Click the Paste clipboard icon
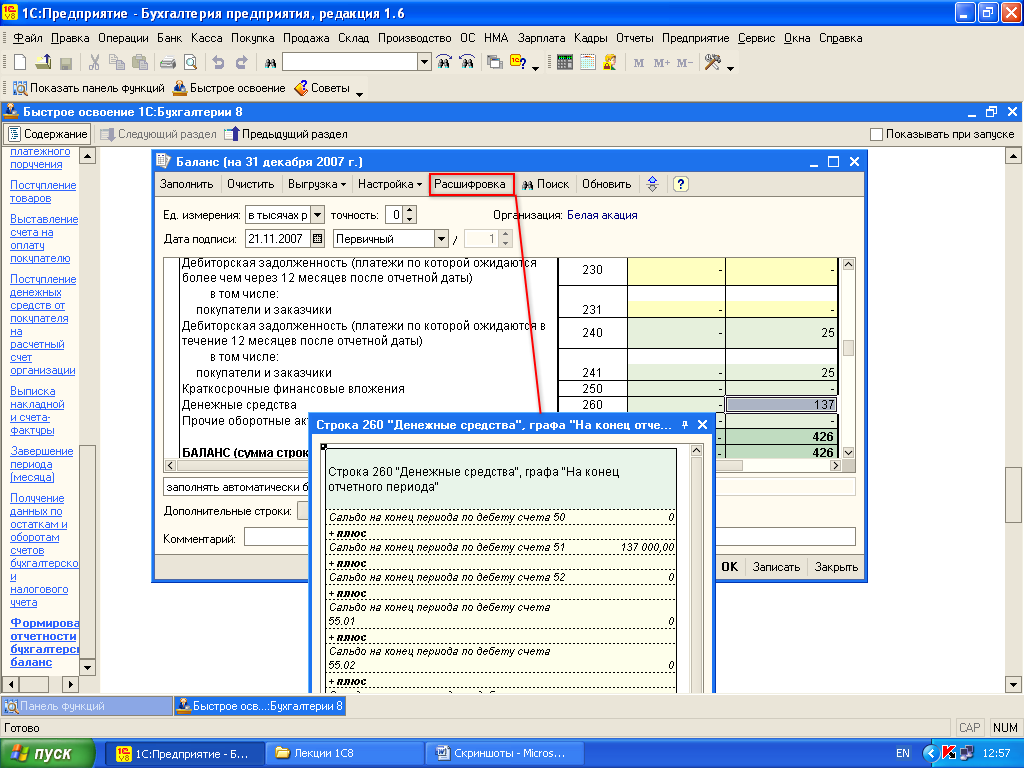This screenshot has height=768, width=1024. (x=140, y=63)
